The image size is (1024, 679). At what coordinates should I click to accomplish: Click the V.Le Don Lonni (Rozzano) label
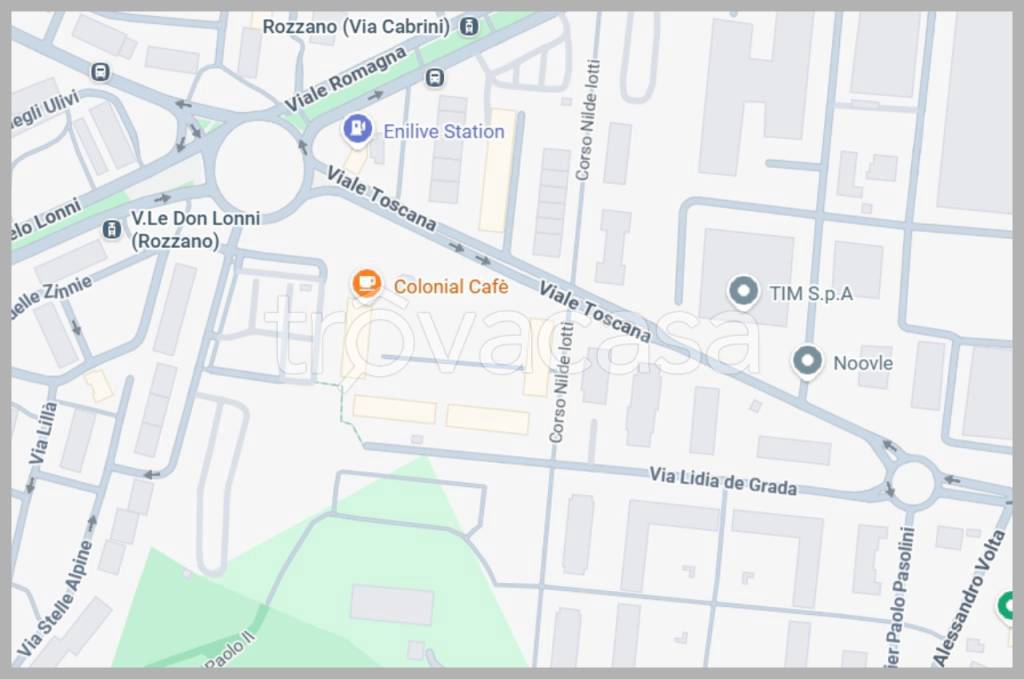click(195, 230)
